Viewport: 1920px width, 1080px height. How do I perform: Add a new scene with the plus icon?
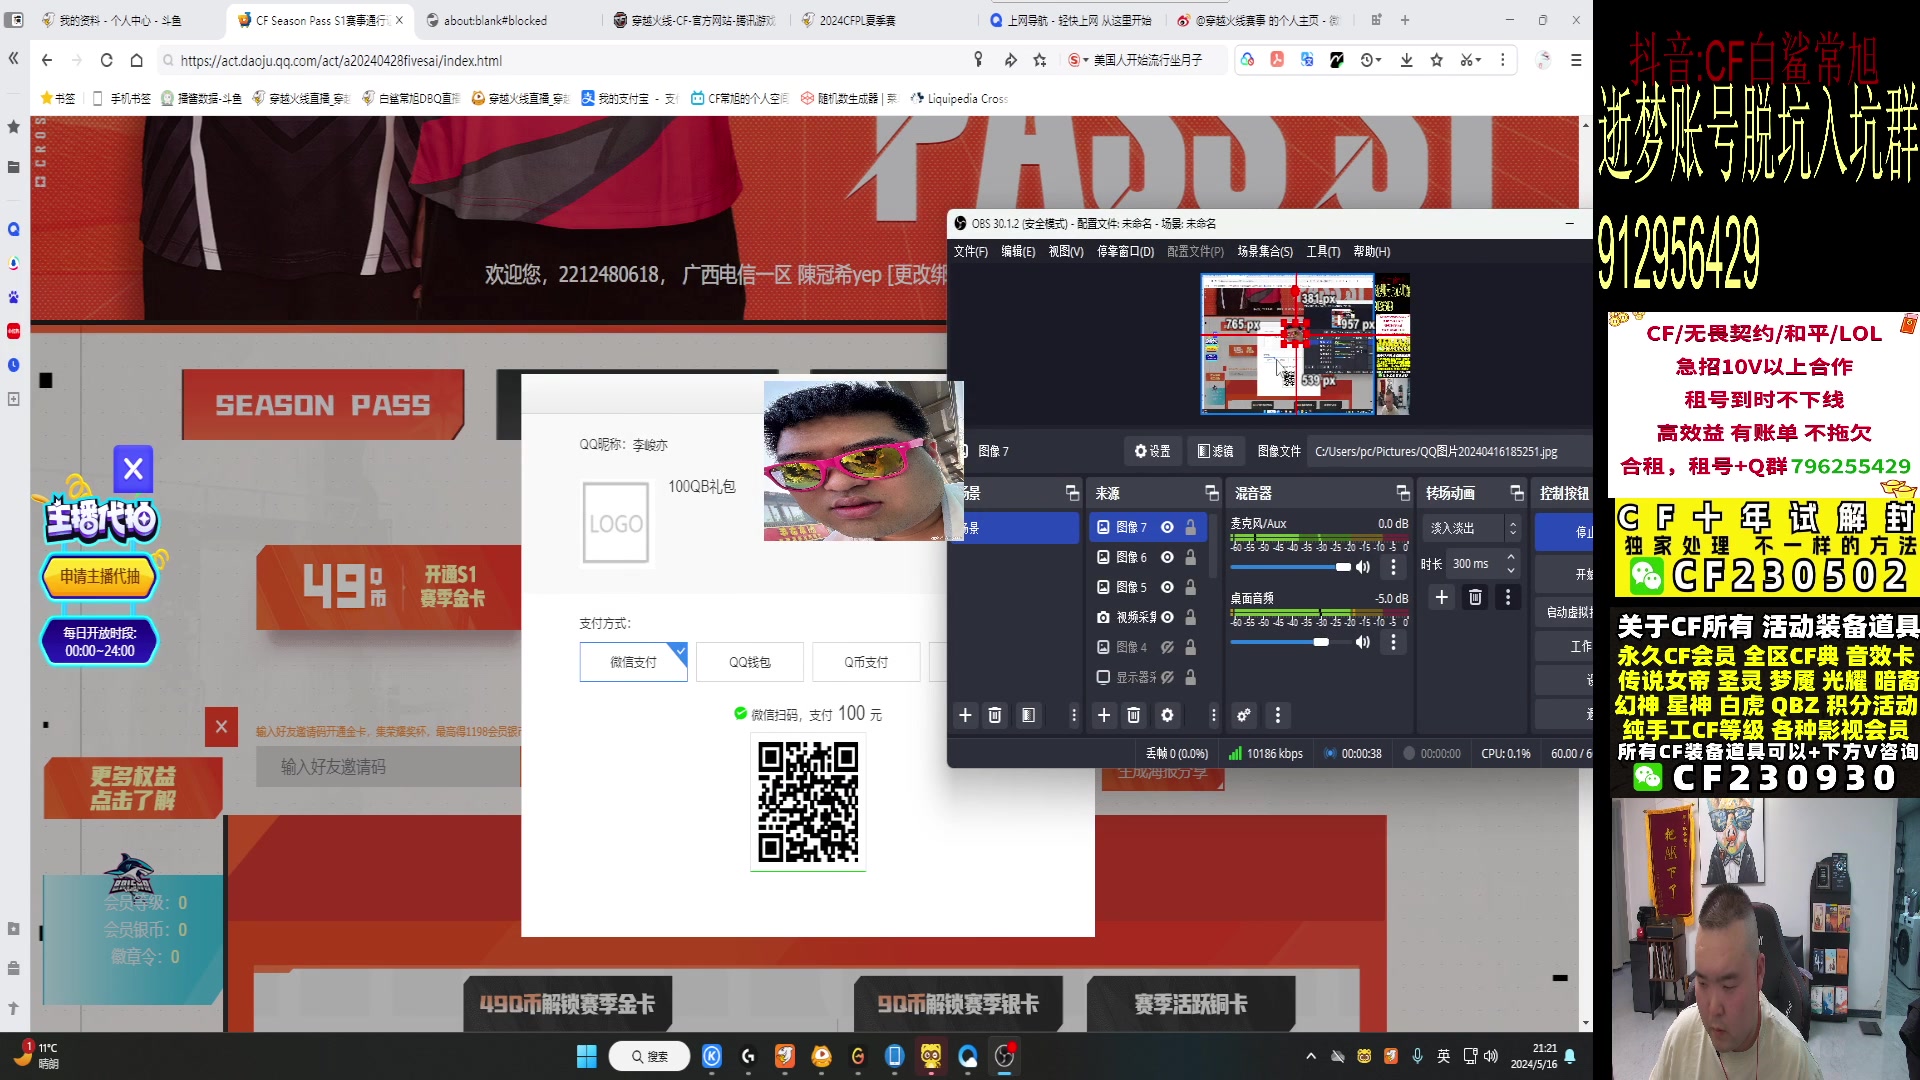pyautogui.click(x=964, y=715)
